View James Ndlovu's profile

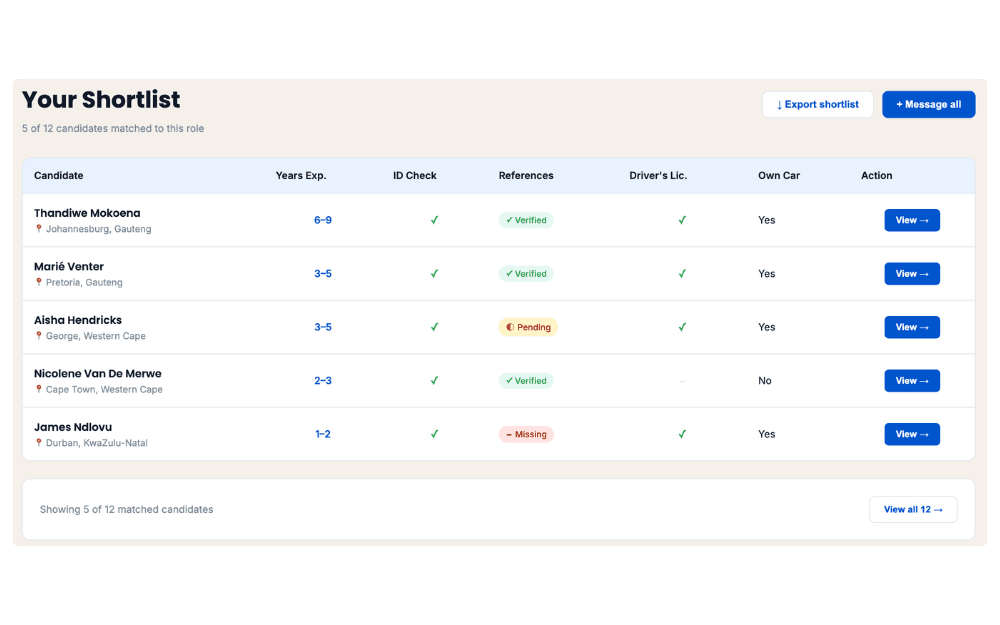point(912,434)
